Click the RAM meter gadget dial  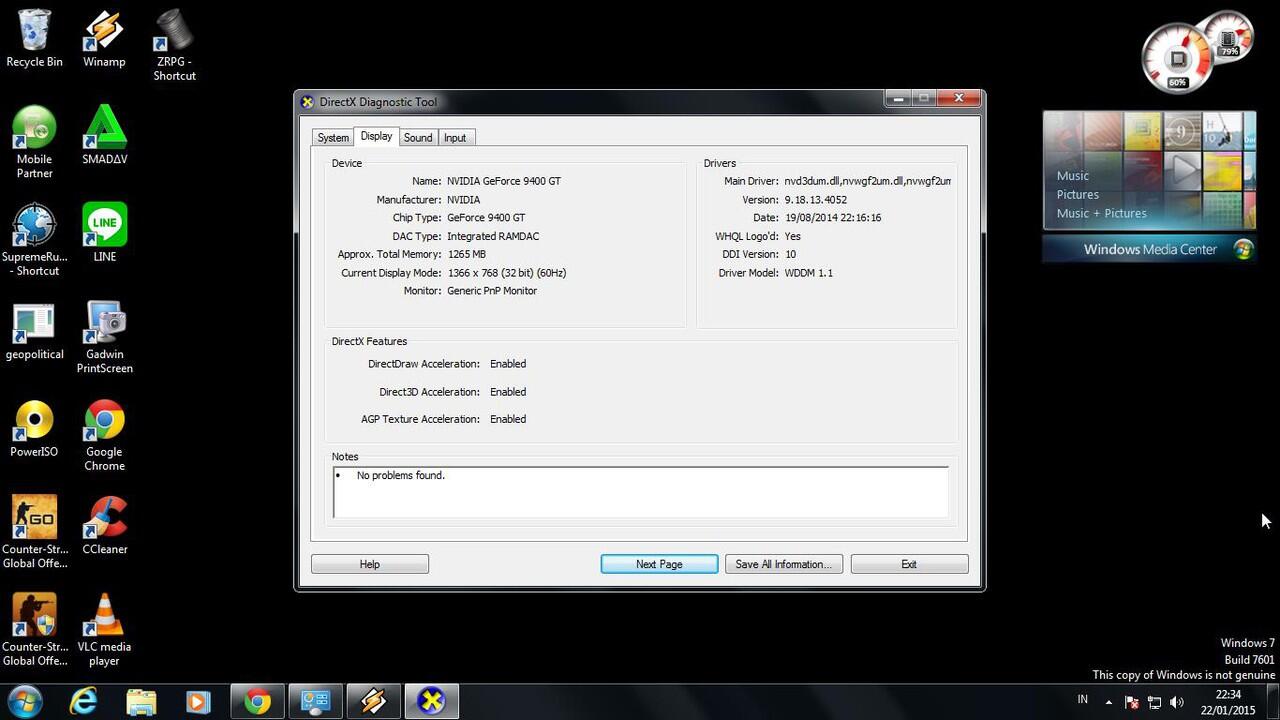1228,37
